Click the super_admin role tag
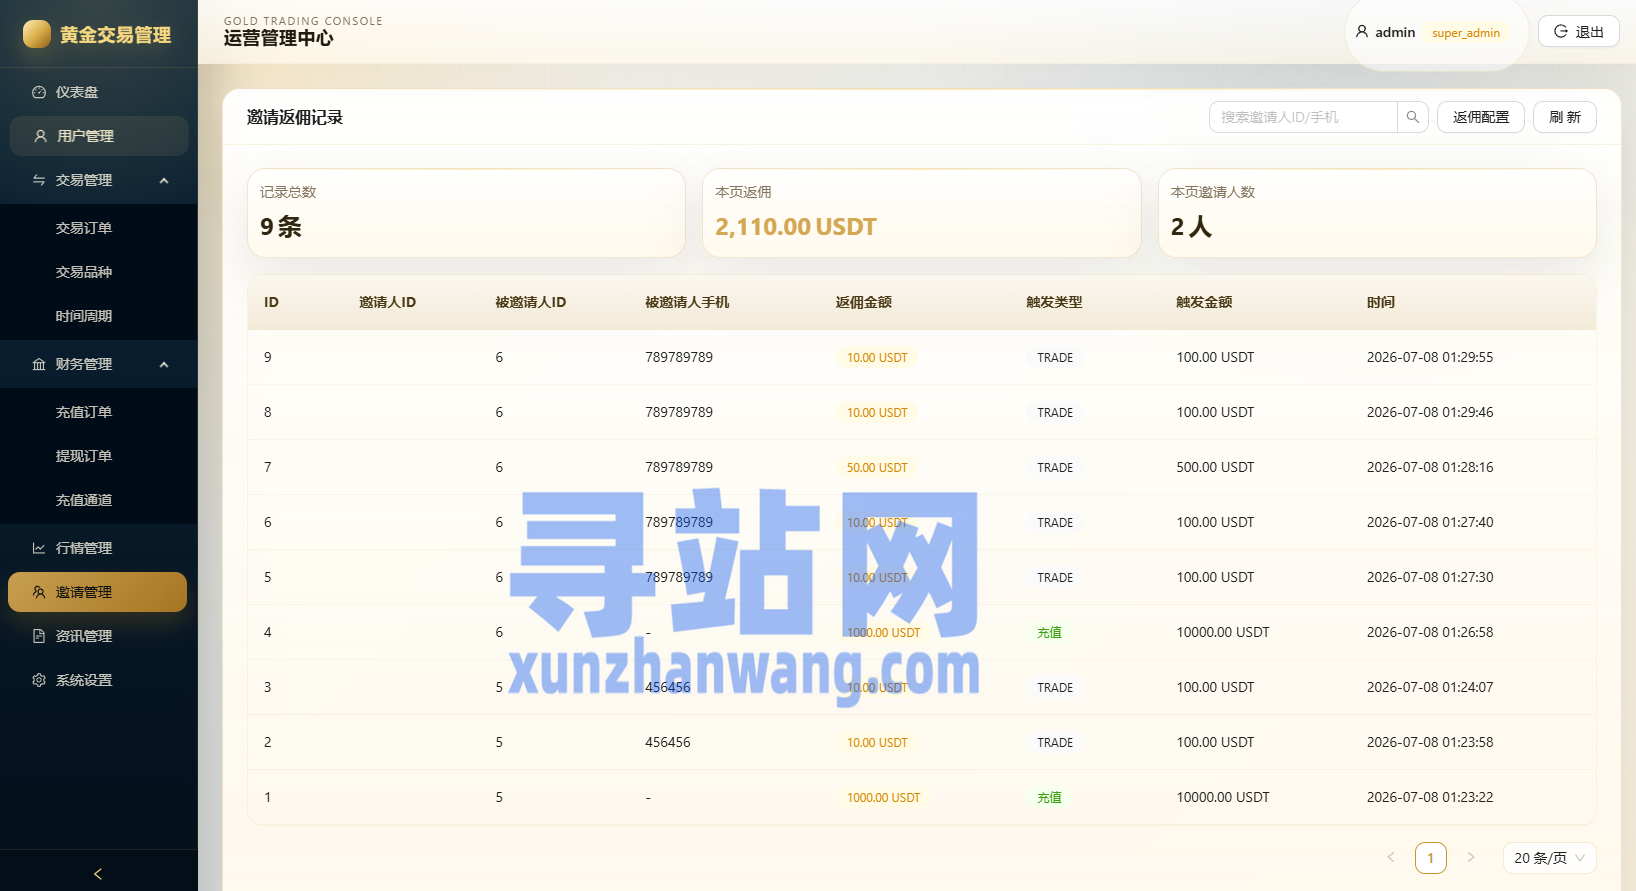Image resolution: width=1636 pixels, height=891 pixels. click(x=1465, y=33)
